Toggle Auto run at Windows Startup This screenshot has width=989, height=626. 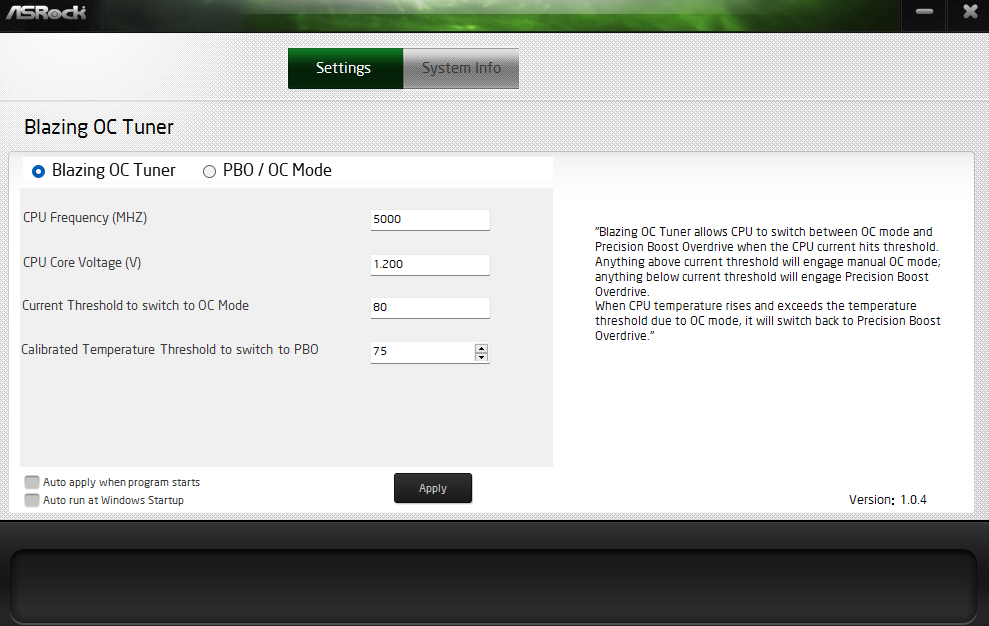tap(33, 500)
